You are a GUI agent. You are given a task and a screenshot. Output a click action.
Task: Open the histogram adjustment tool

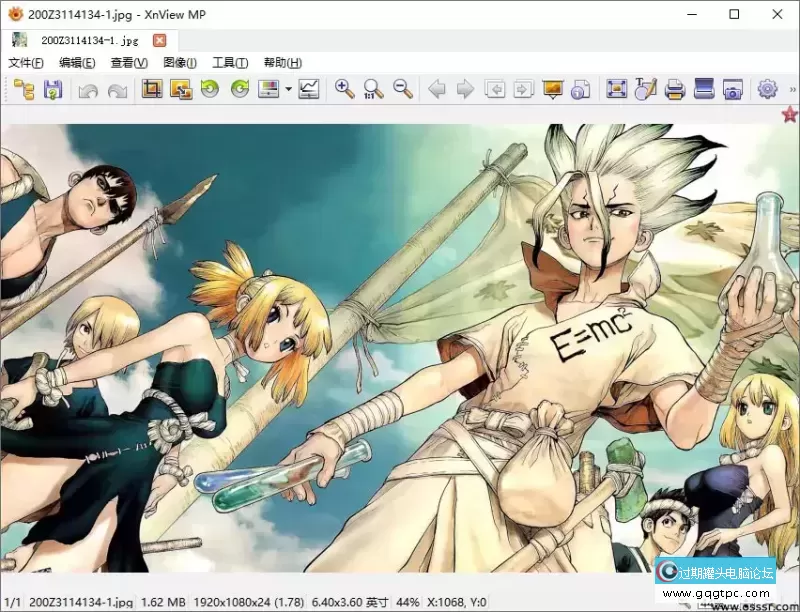coord(308,89)
